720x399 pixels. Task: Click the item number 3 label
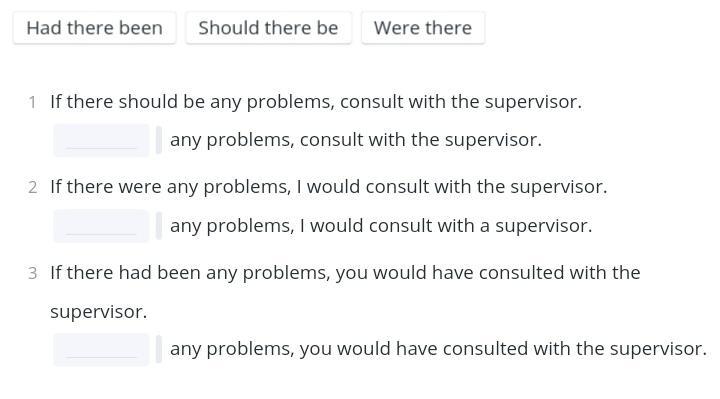pyautogui.click(x=32, y=273)
